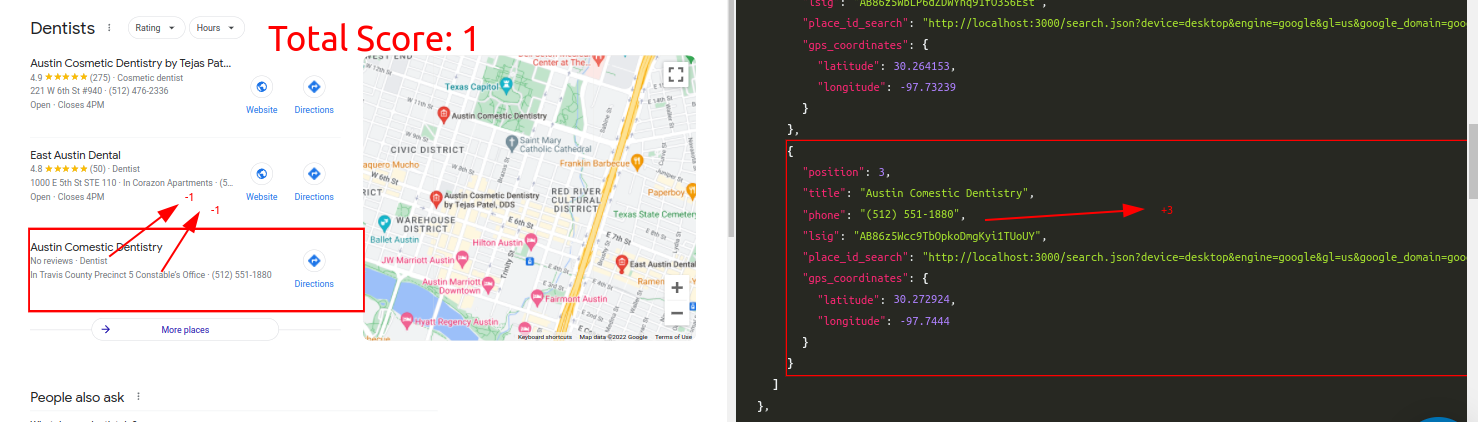This screenshot has width=1478, height=422.
Task: Click the Tejas Patel, DDS red map pin
Action: (x=435, y=198)
